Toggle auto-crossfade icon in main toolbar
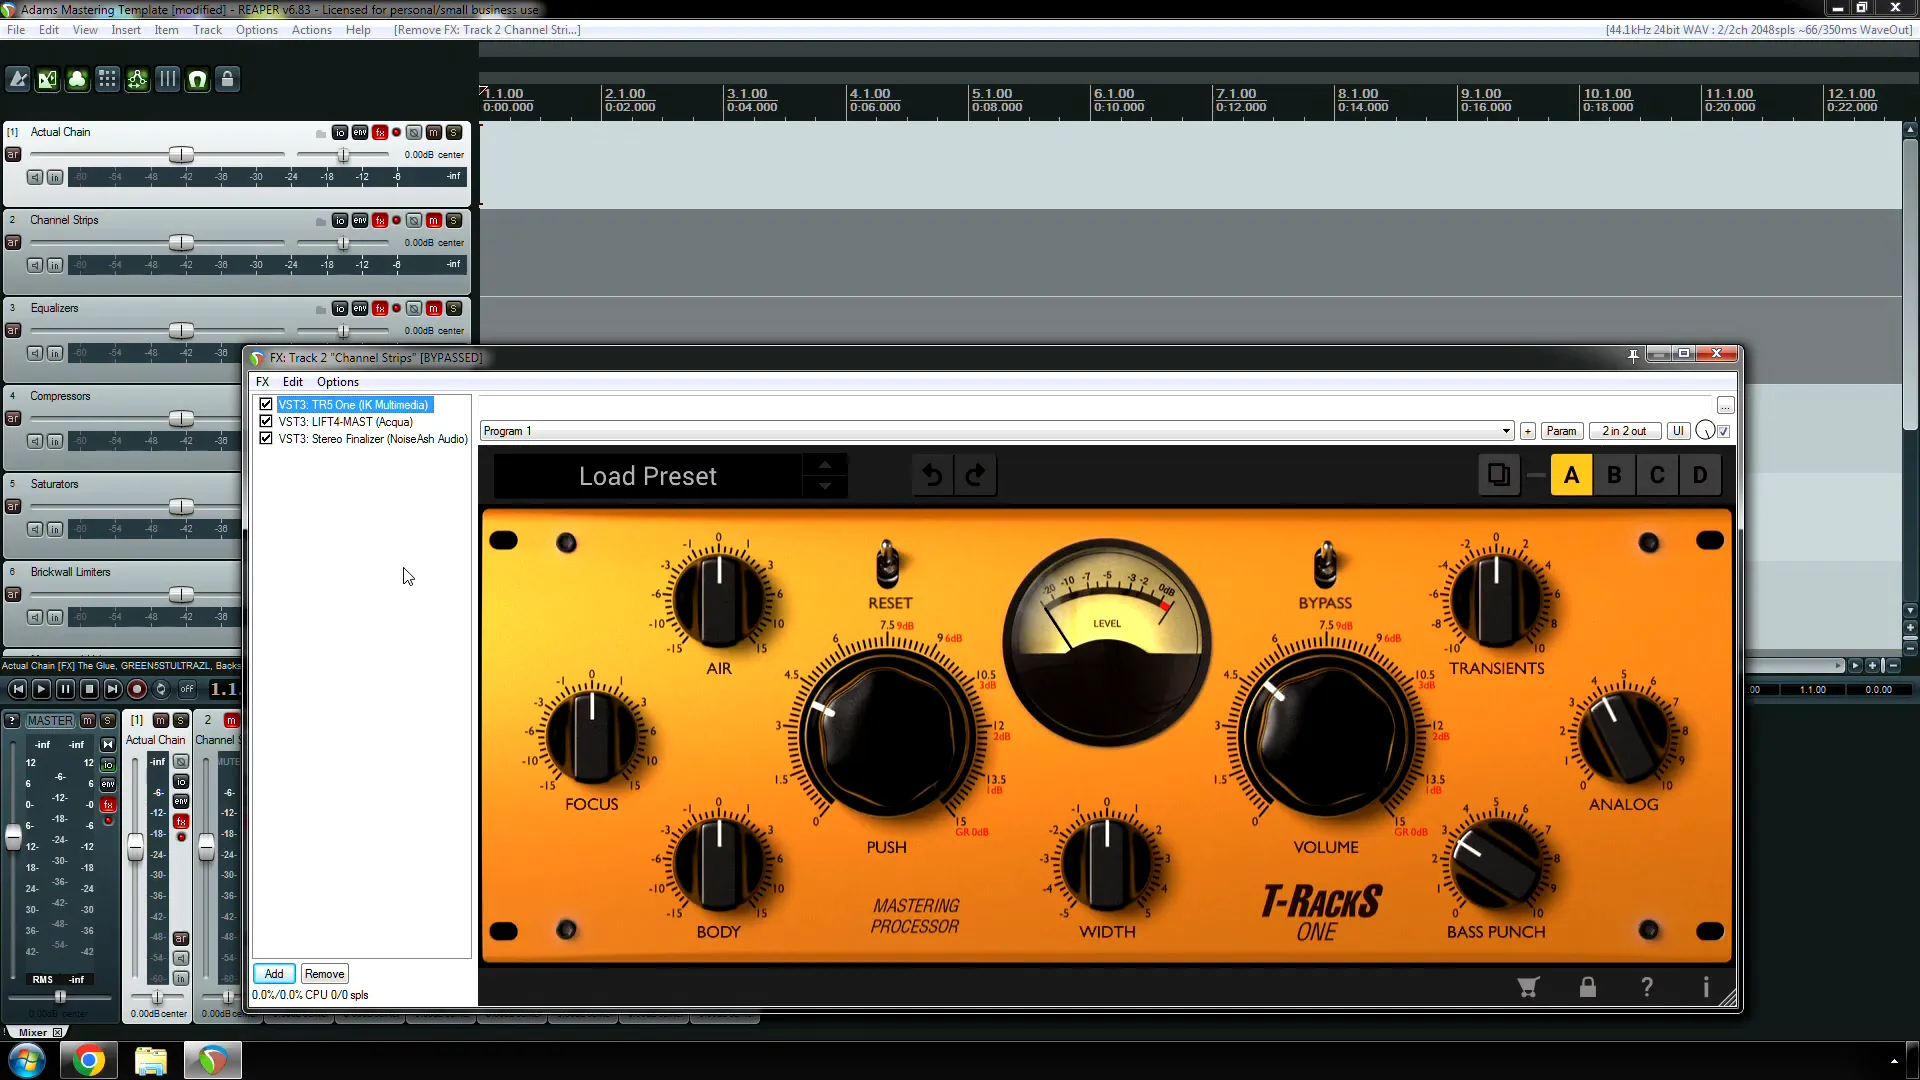 click(47, 79)
